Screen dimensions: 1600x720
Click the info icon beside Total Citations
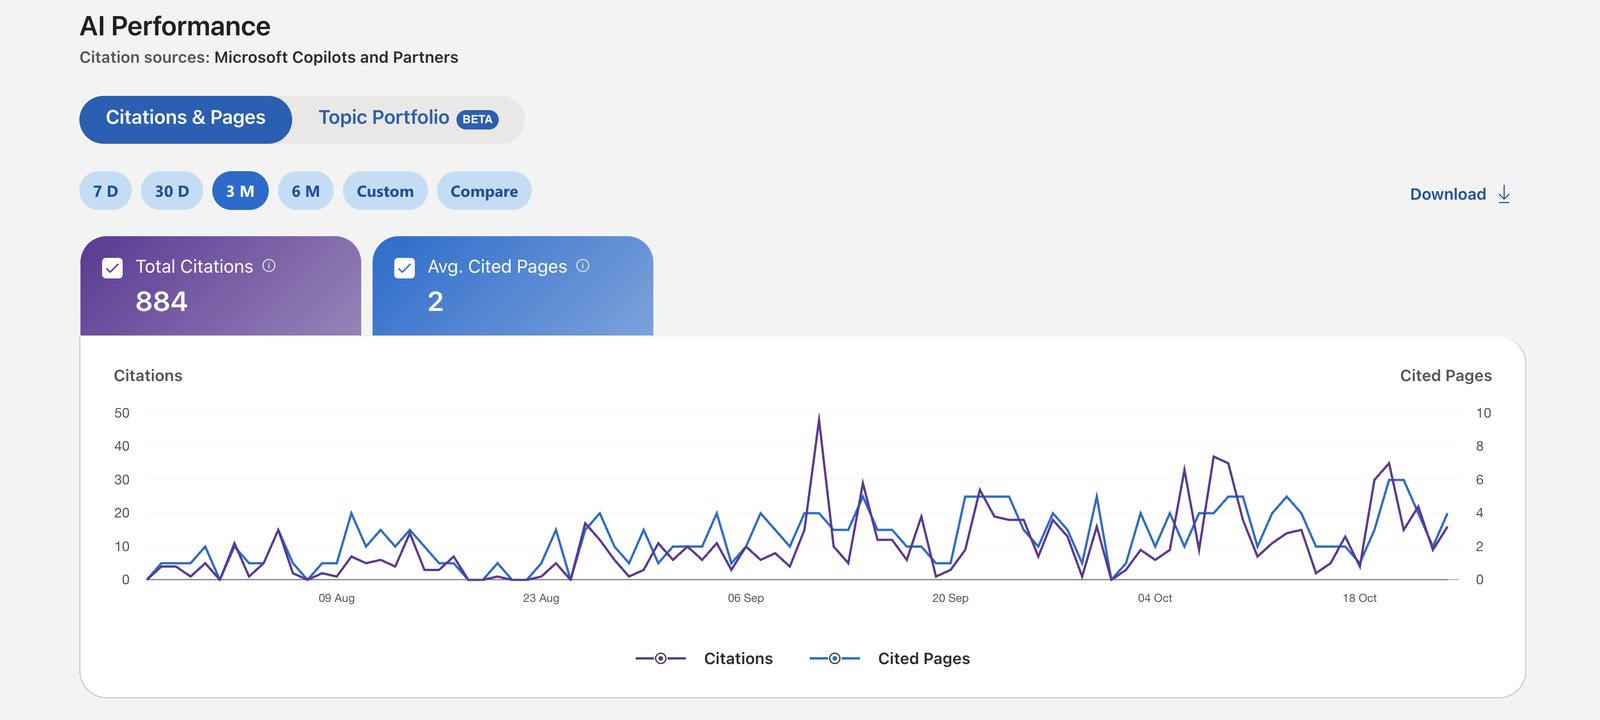269,266
